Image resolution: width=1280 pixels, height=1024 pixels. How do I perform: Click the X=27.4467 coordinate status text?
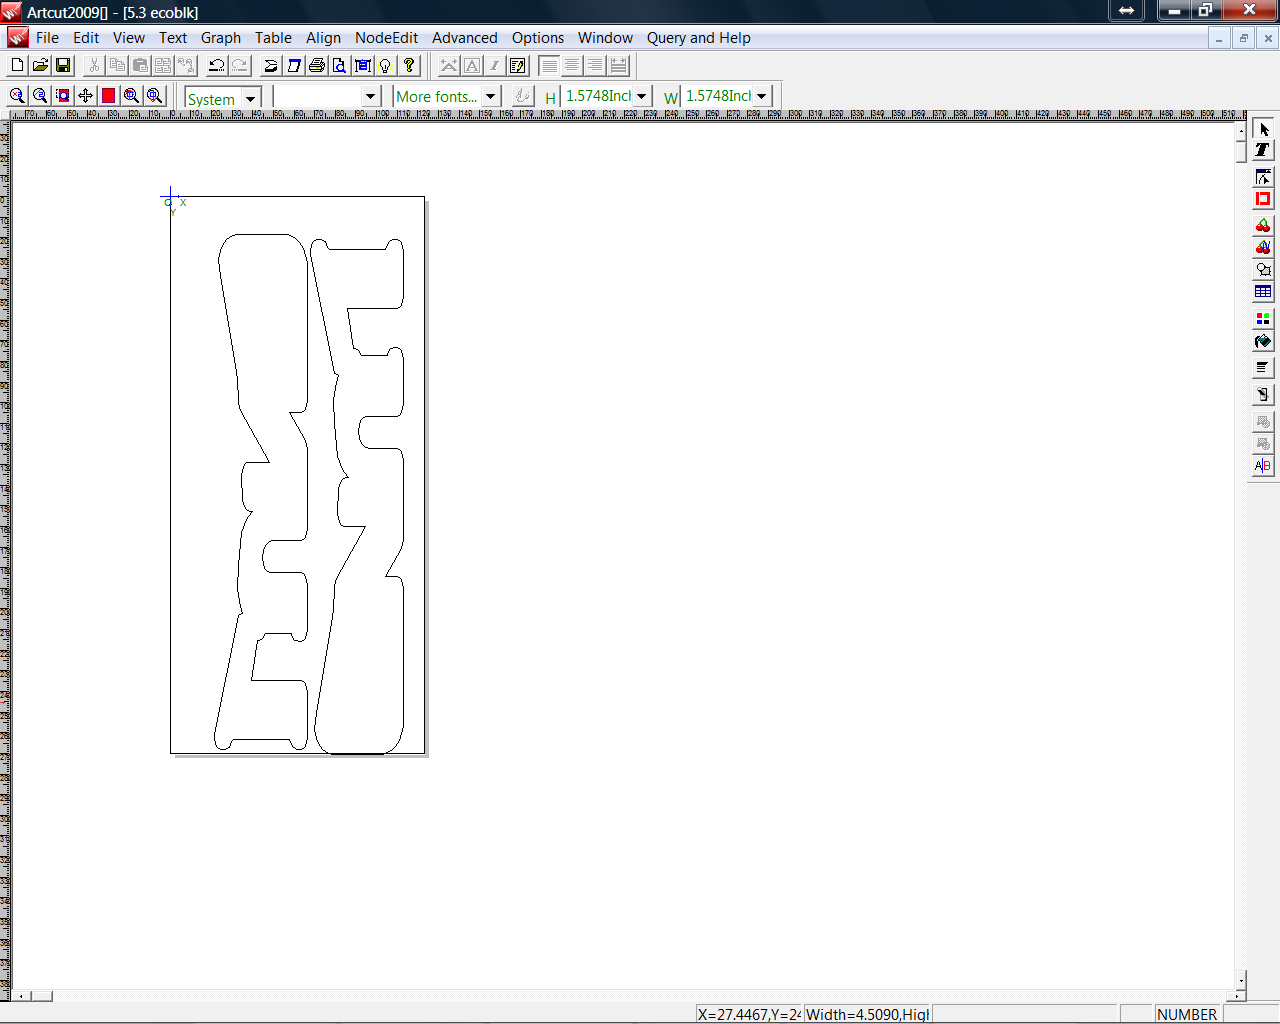point(749,1014)
